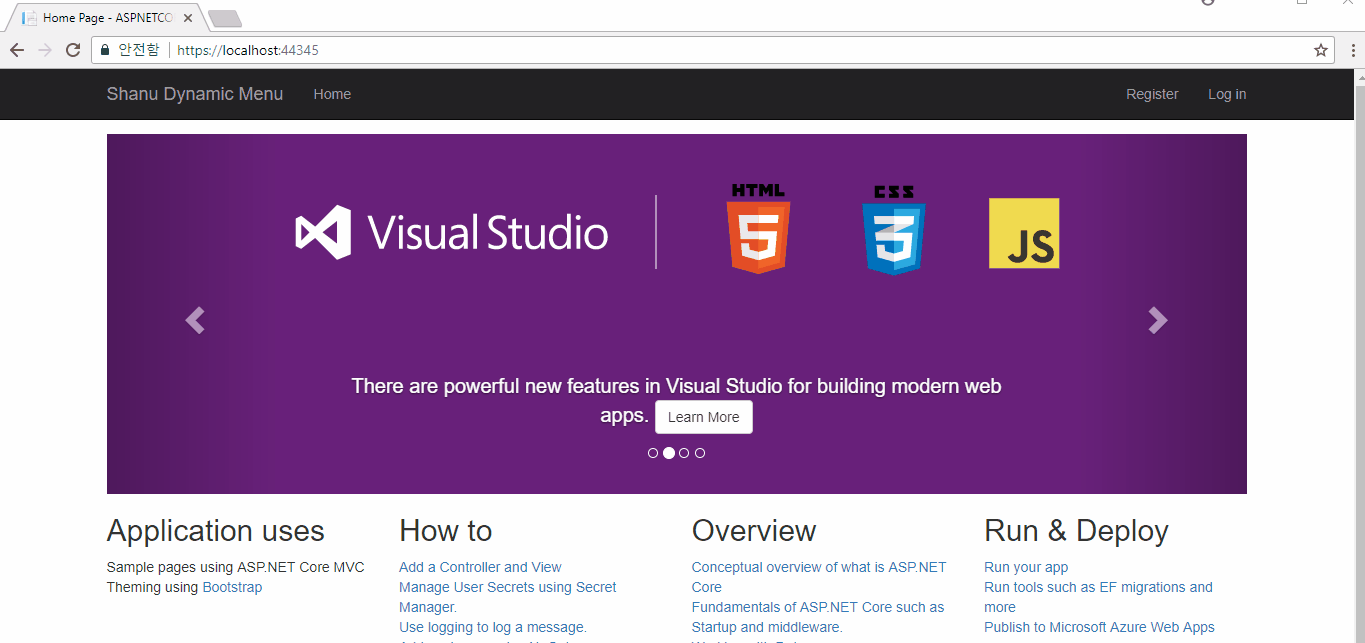Viewport: 1365px width, 643px height.
Task: Click Sample pages using ASP.NET Core MVC text
Action: click(x=236, y=567)
